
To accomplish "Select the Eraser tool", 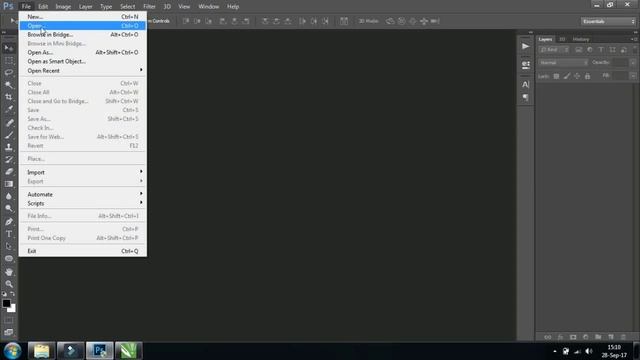I will pos(9,171).
